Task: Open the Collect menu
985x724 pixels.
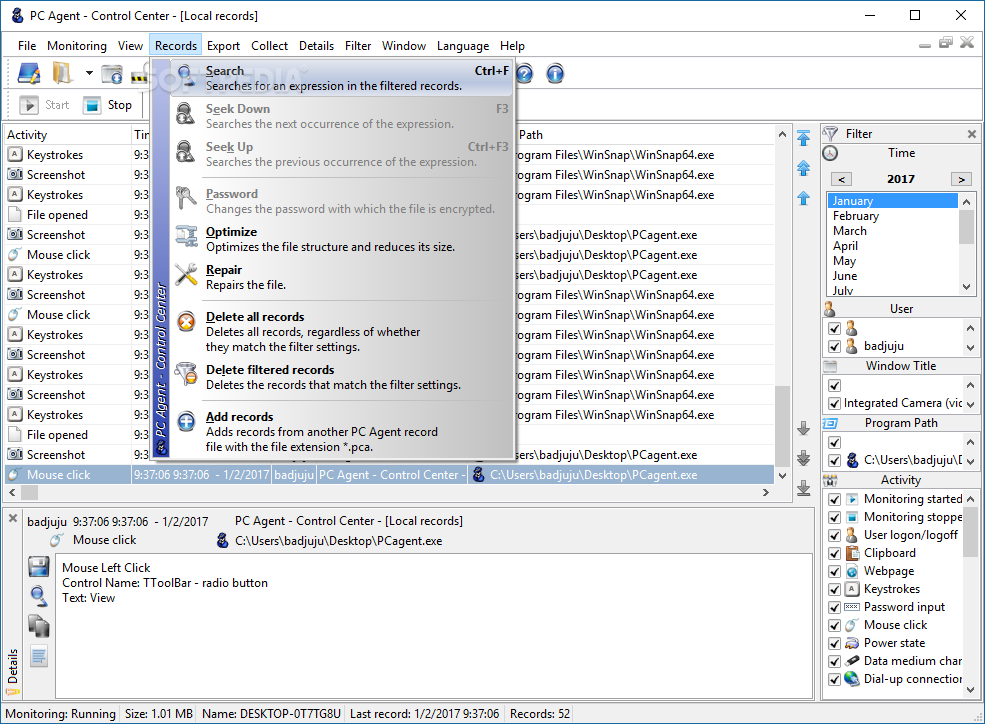Action: pos(269,46)
